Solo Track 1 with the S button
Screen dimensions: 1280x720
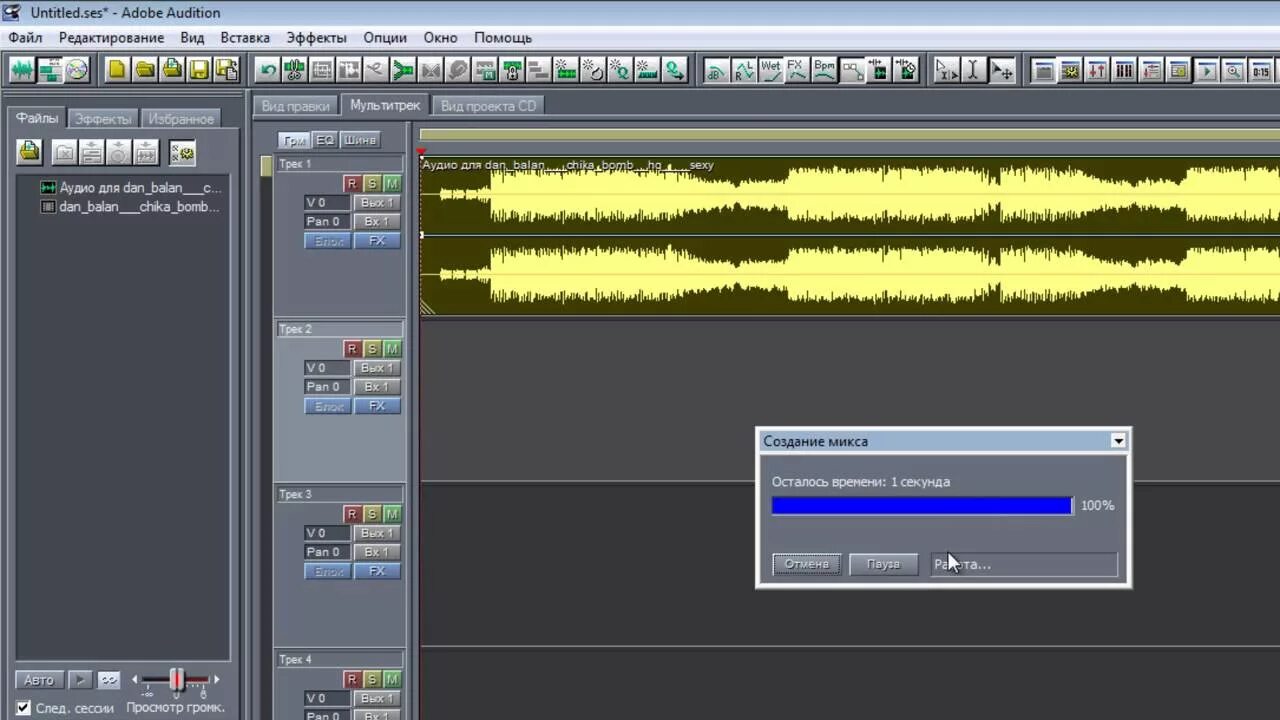tap(371, 183)
